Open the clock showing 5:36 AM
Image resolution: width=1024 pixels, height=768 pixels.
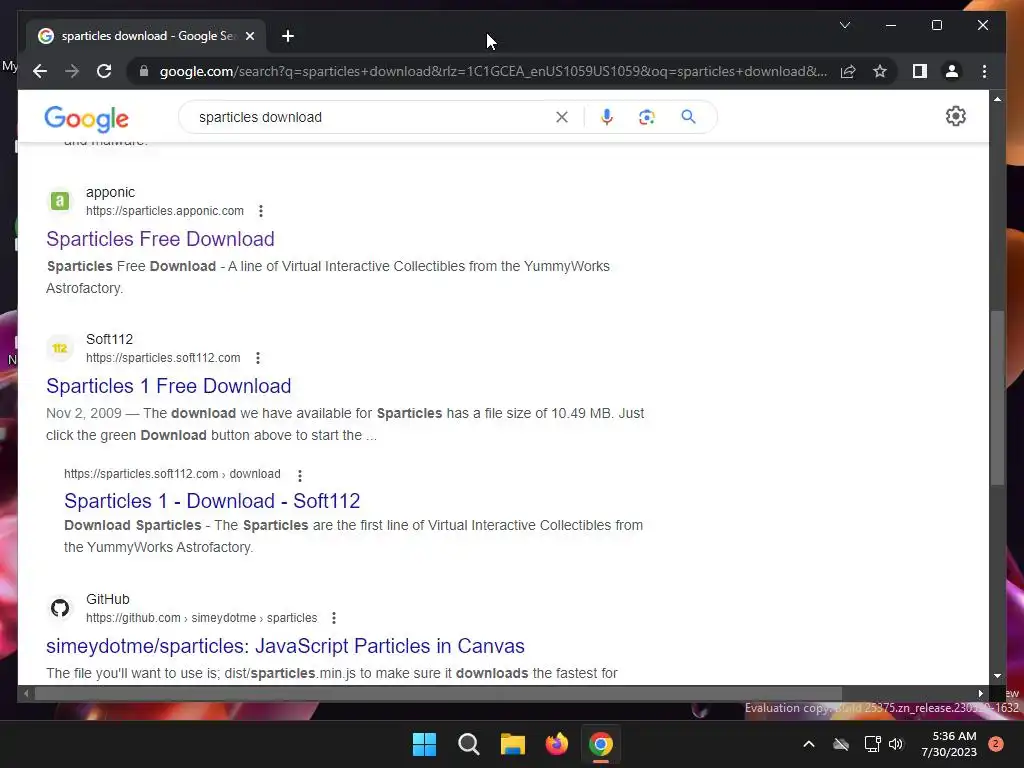(x=949, y=744)
